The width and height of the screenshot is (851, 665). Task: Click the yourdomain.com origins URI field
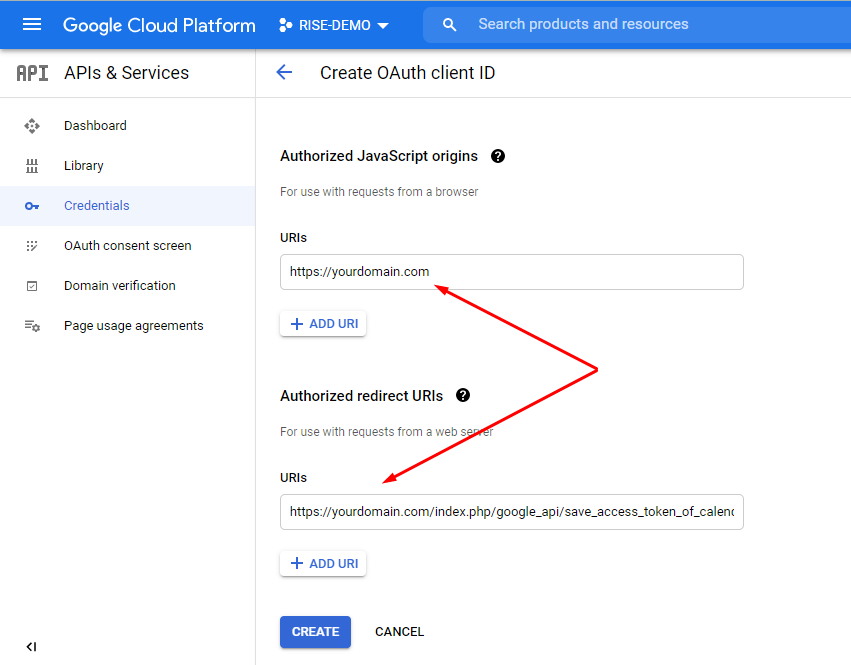coord(511,271)
